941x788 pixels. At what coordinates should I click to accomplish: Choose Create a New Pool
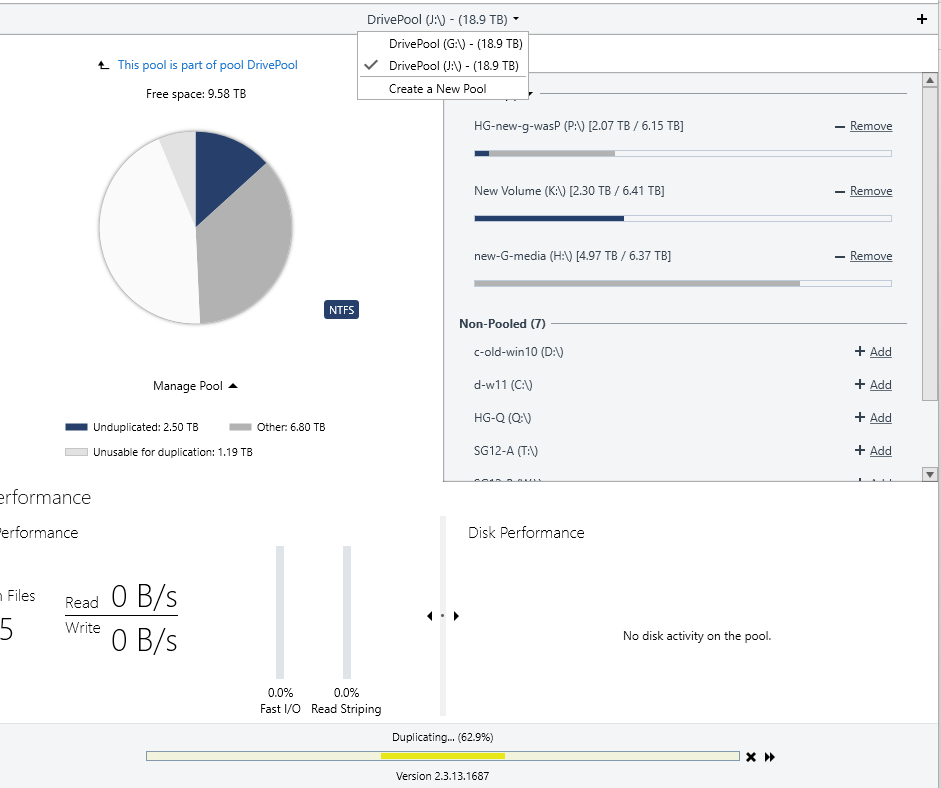point(437,89)
